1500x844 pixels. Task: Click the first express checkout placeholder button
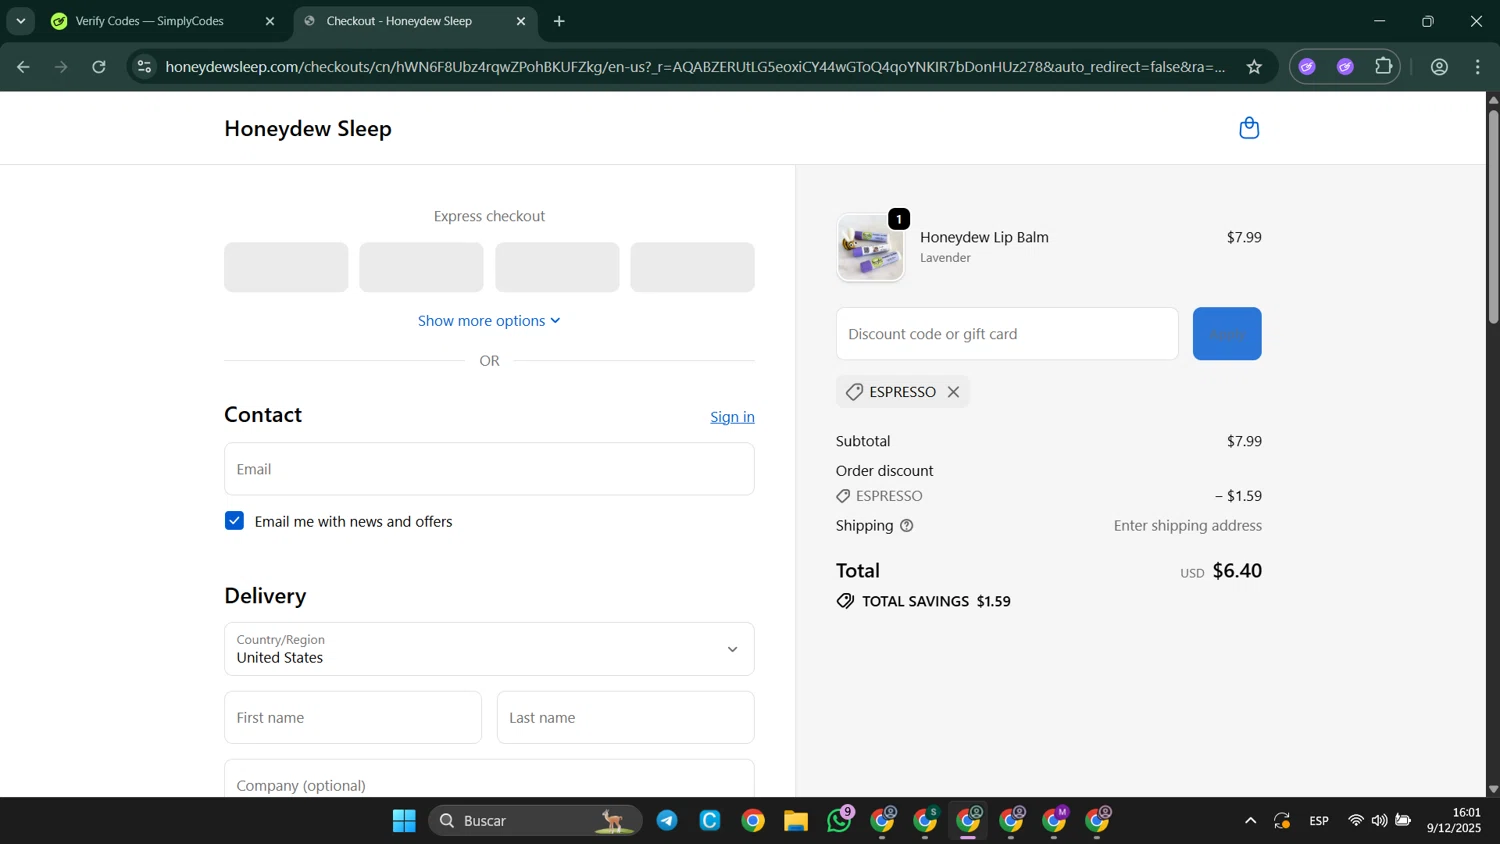coord(286,267)
